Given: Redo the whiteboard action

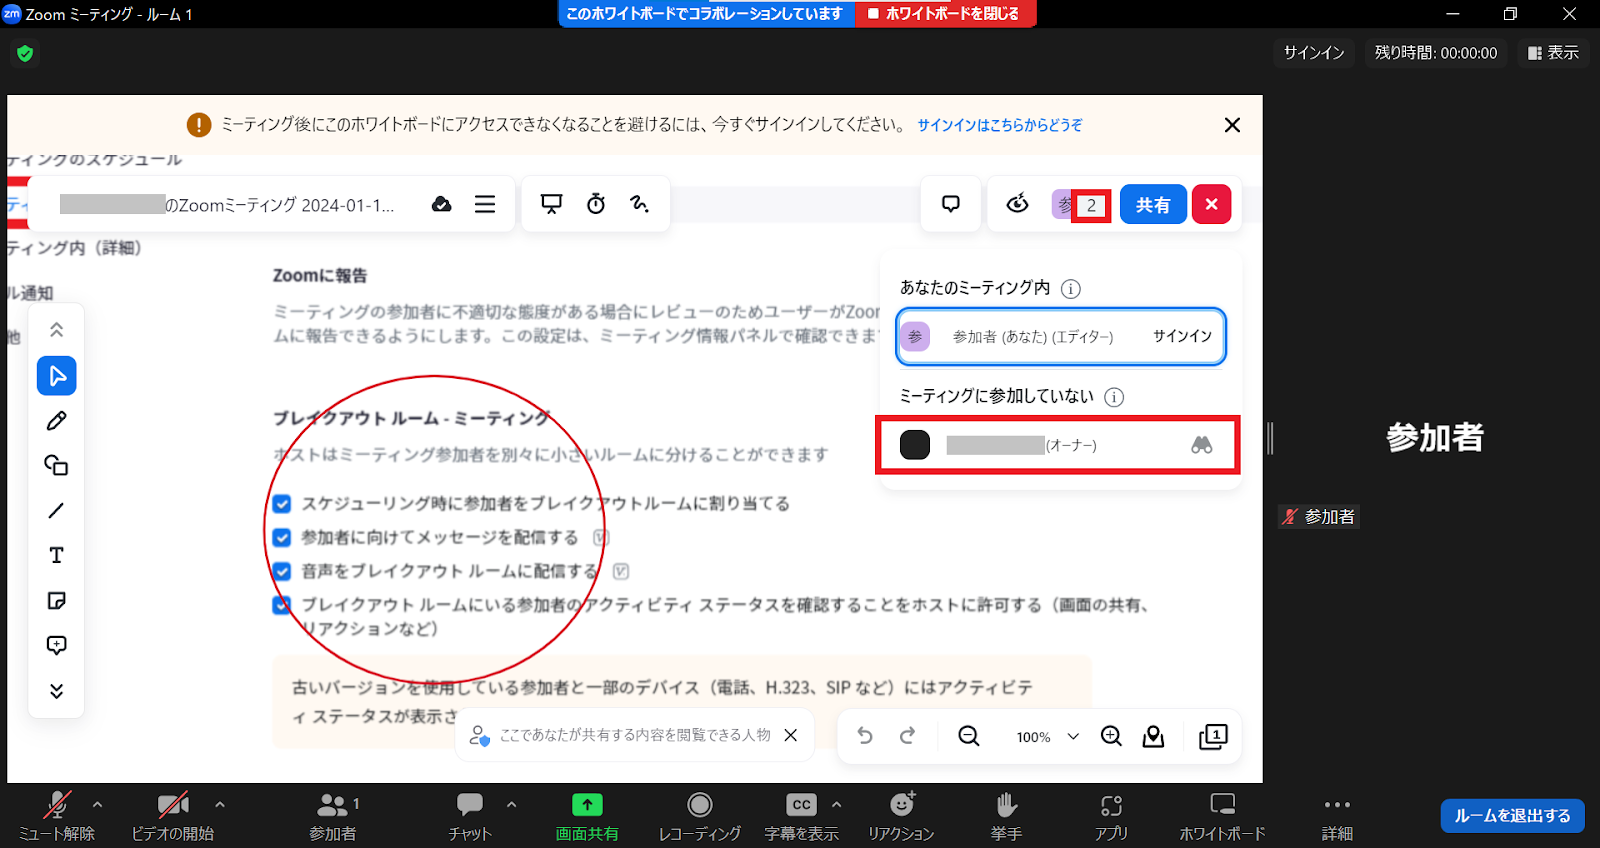Looking at the screenshot, I should click(x=908, y=736).
